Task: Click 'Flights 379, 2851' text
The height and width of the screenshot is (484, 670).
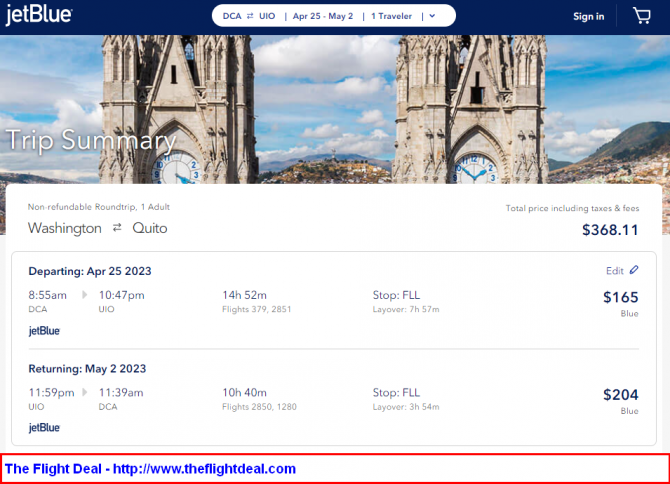Action: pyautogui.click(x=256, y=309)
